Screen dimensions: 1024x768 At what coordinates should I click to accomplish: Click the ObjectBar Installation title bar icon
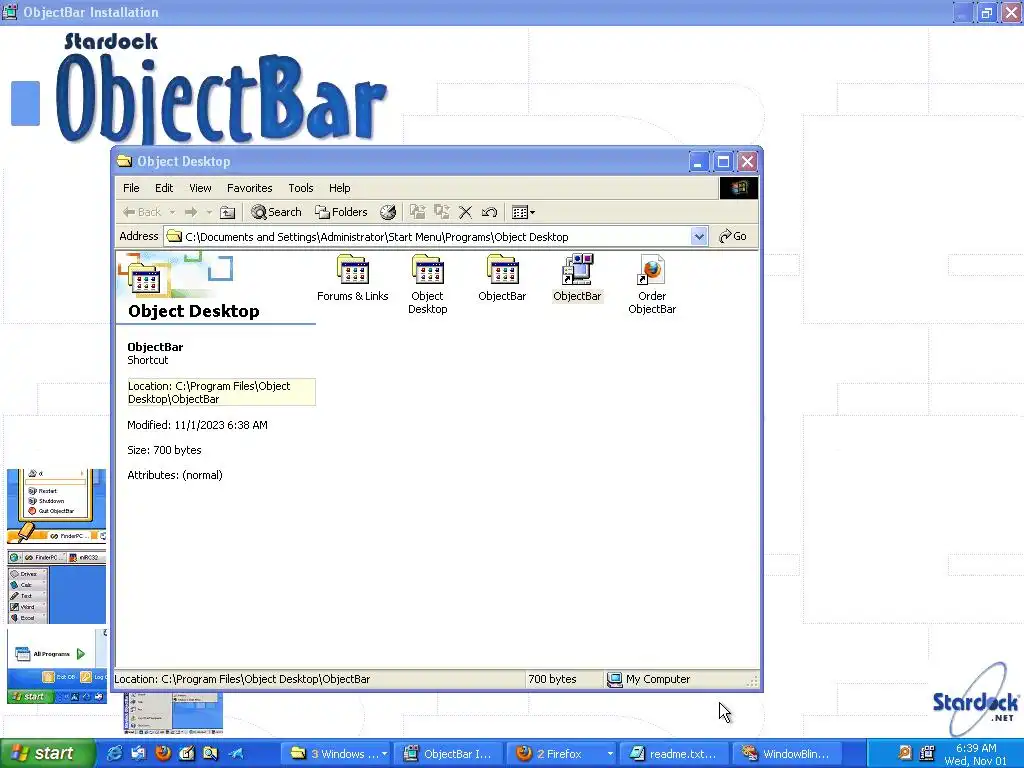(x=9, y=12)
